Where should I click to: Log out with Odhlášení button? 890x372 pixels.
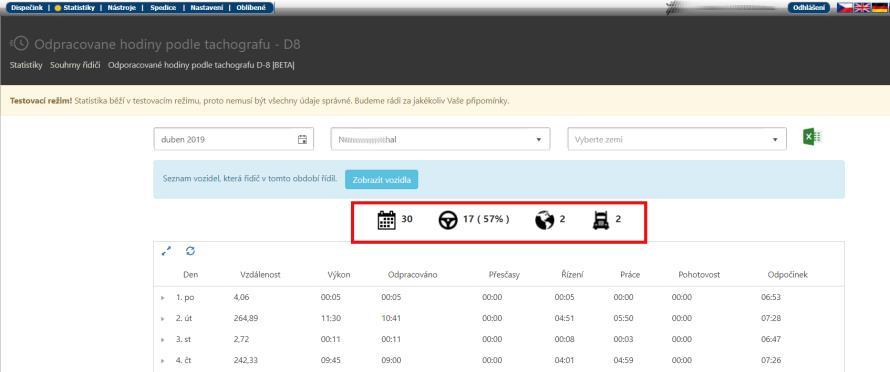[x=808, y=7]
